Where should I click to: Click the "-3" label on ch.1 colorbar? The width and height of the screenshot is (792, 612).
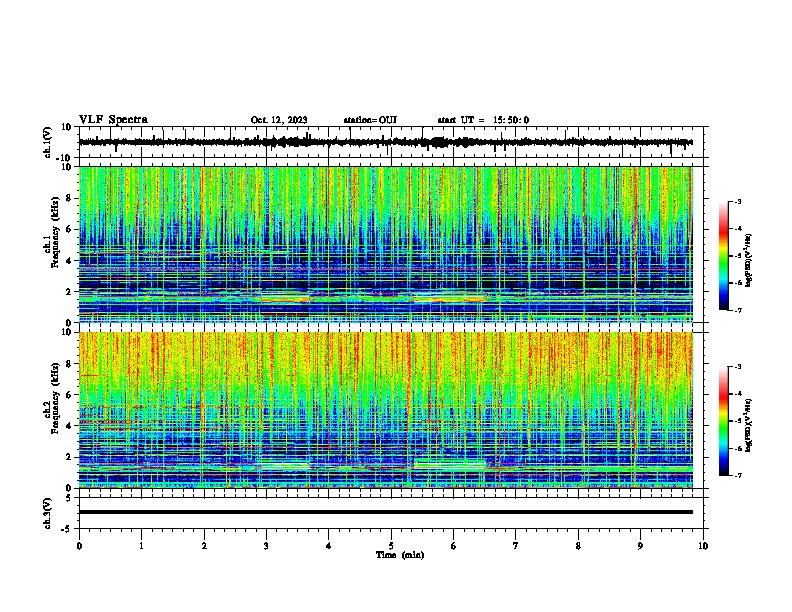(x=738, y=201)
